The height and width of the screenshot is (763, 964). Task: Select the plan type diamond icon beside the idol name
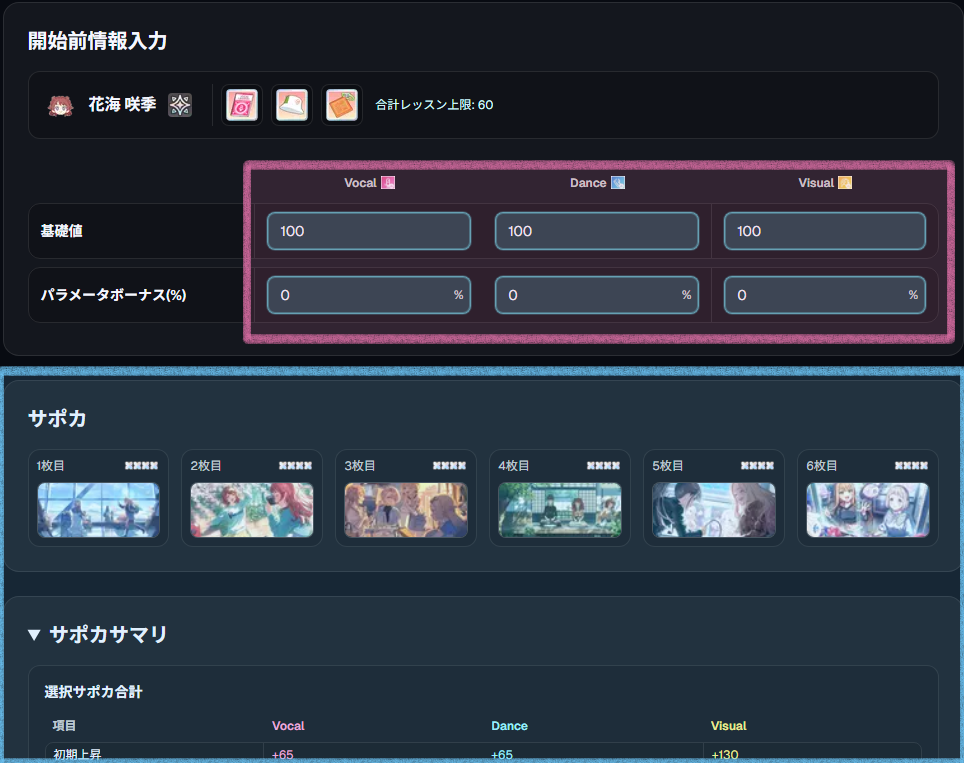(177, 104)
